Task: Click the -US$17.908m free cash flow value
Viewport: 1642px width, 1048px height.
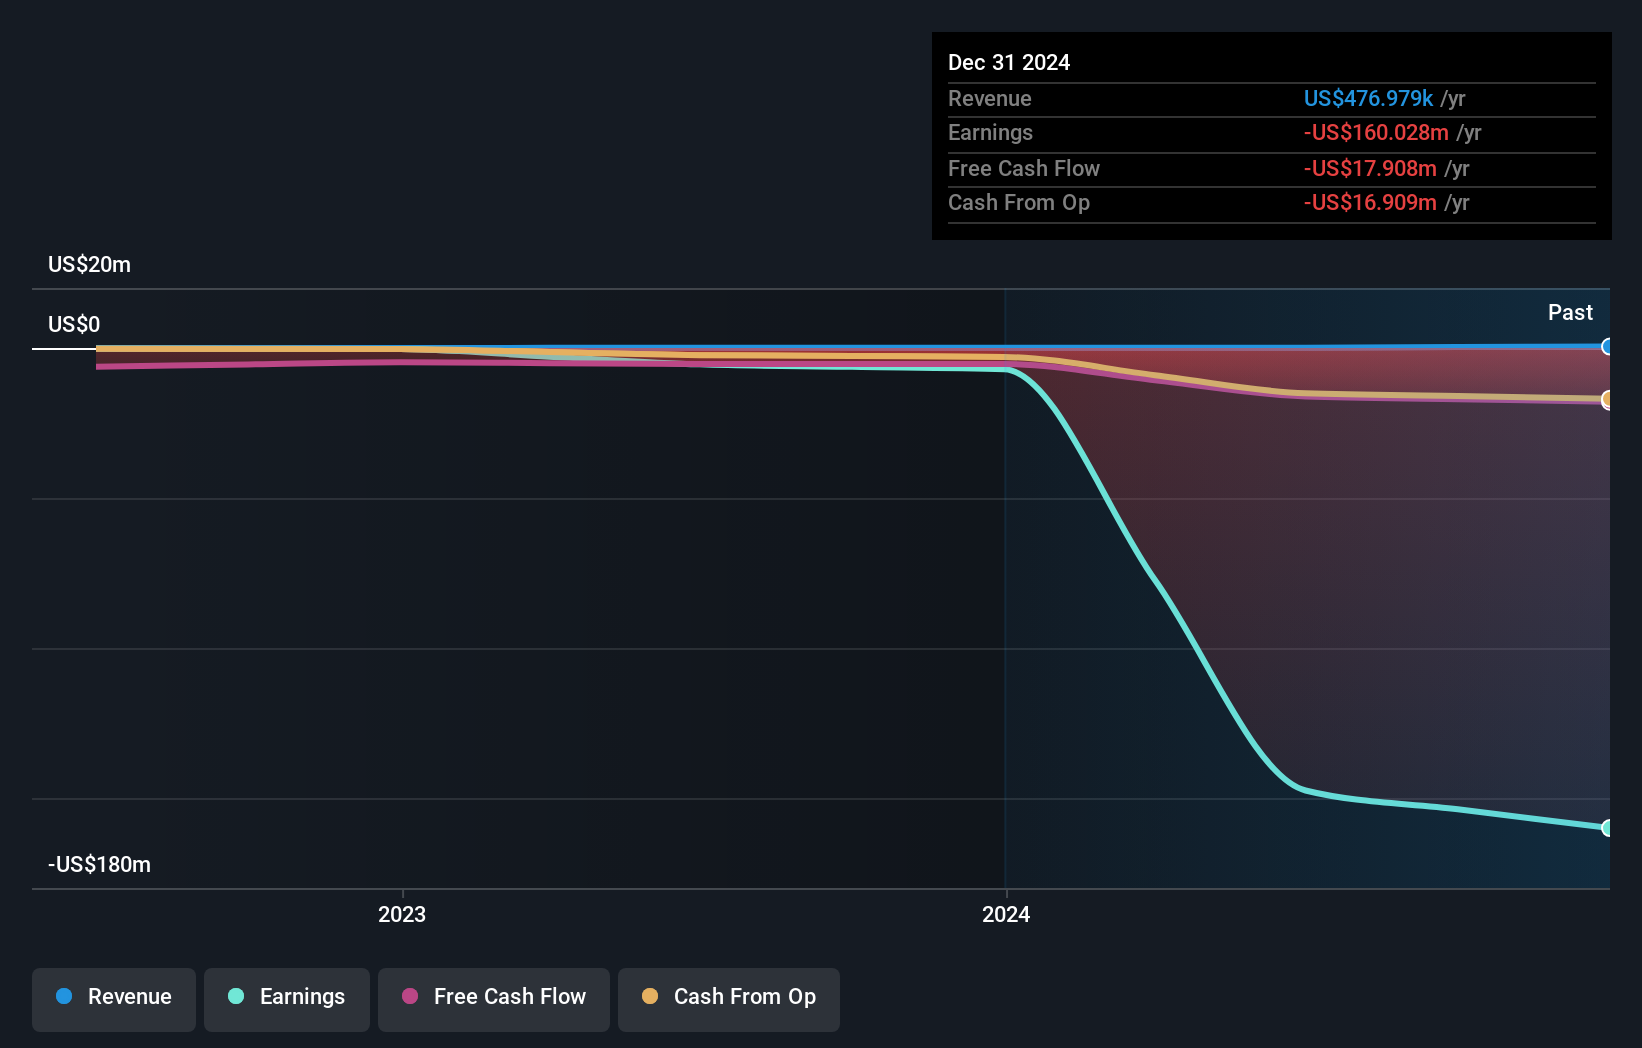Action: [x=1370, y=168]
